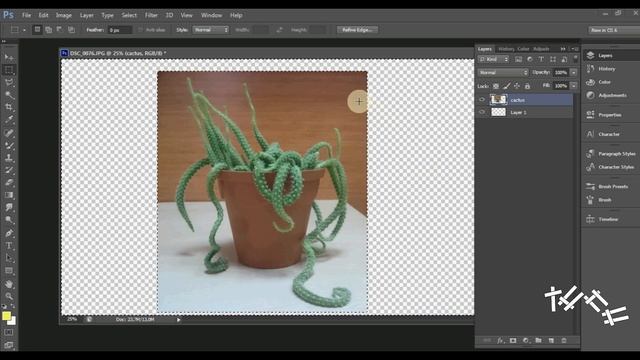The image size is (640, 360).
Task: Select the Rectangular Marquee tool in toolbox
Action: pos(9,70)
